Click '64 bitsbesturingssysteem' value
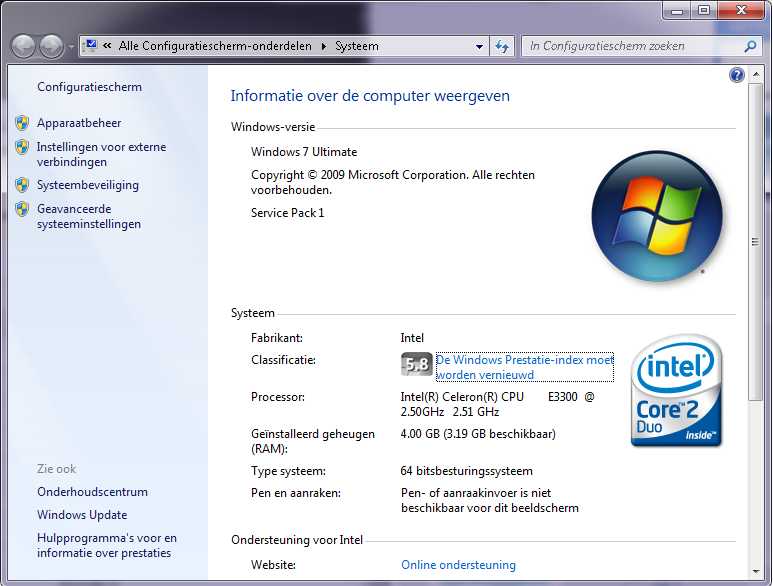This screenshot has width=773, height=586. [x=466, y=471]
